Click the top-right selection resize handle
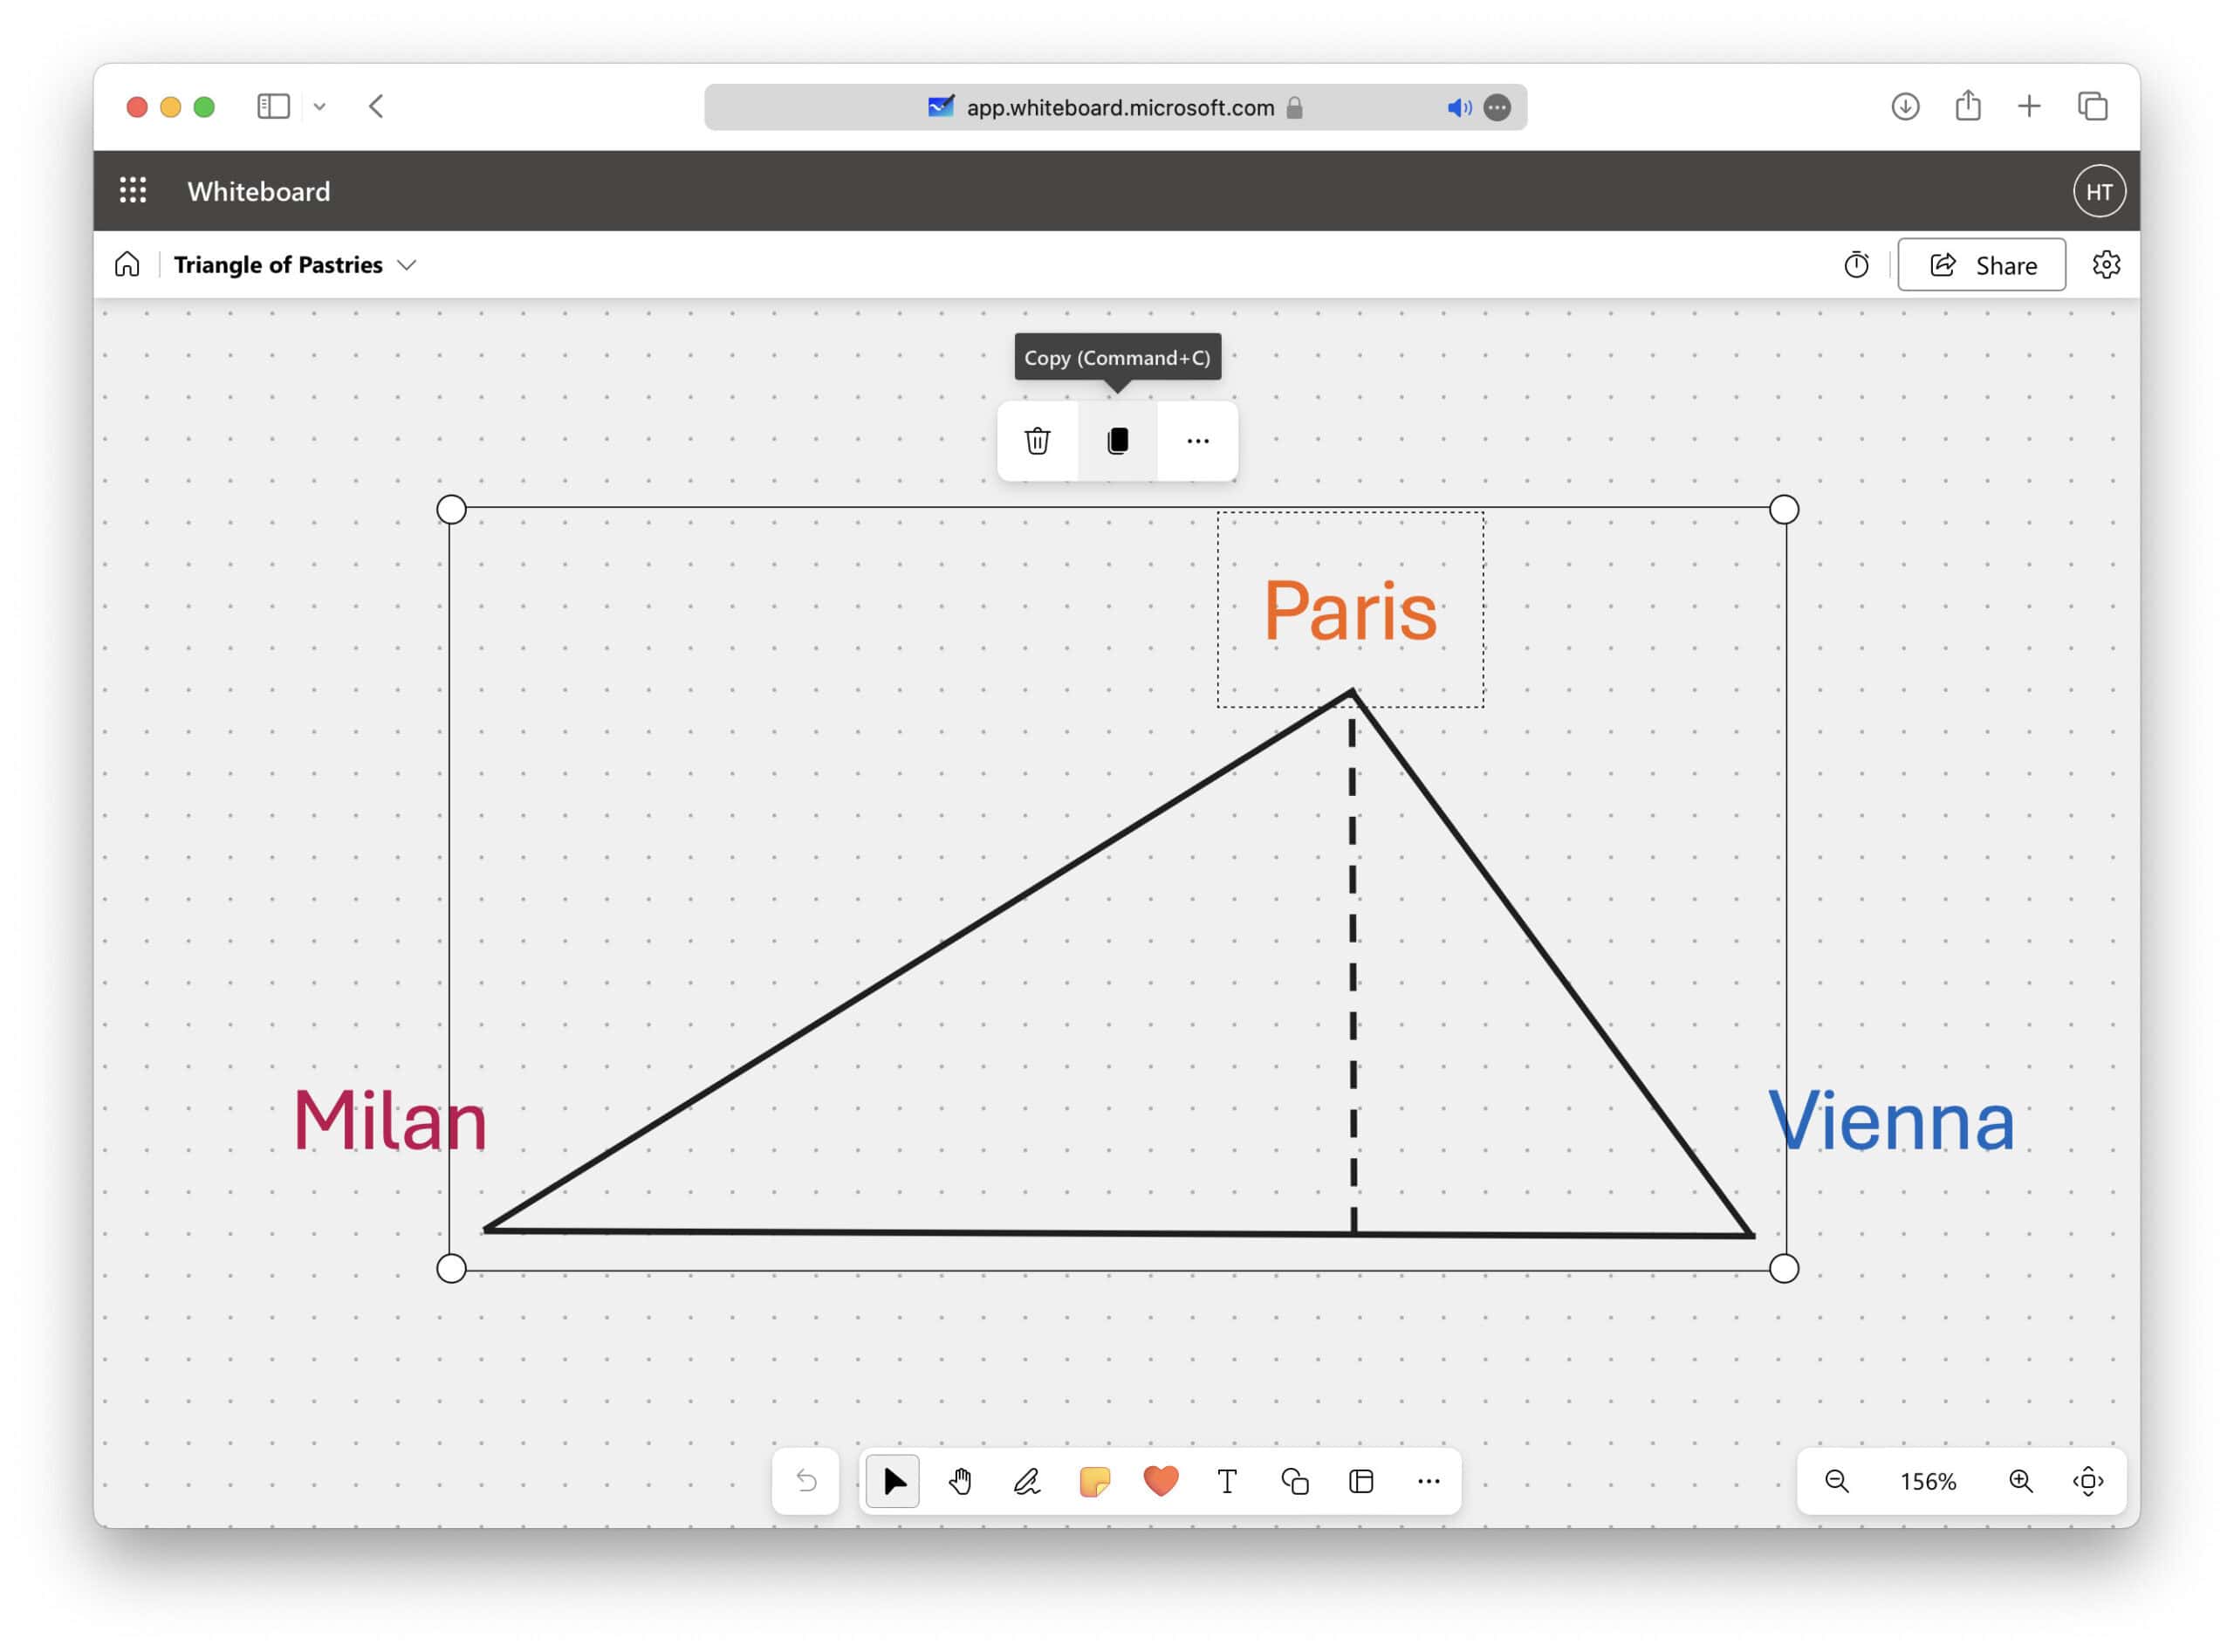Image resolution: width=2234 pixels, height=1652 pixels. point(1783,510)
